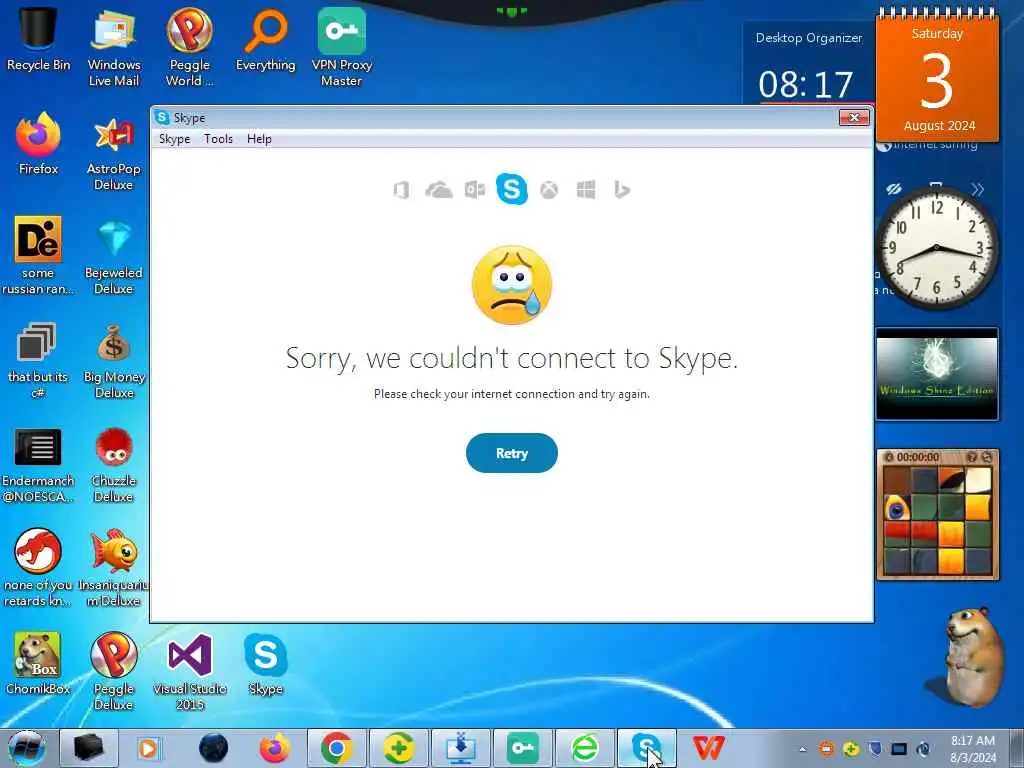This screenshot has height=768, width=1024.
Task: Click the puzzle gadget timer clock icon
Action: (889, 457)
